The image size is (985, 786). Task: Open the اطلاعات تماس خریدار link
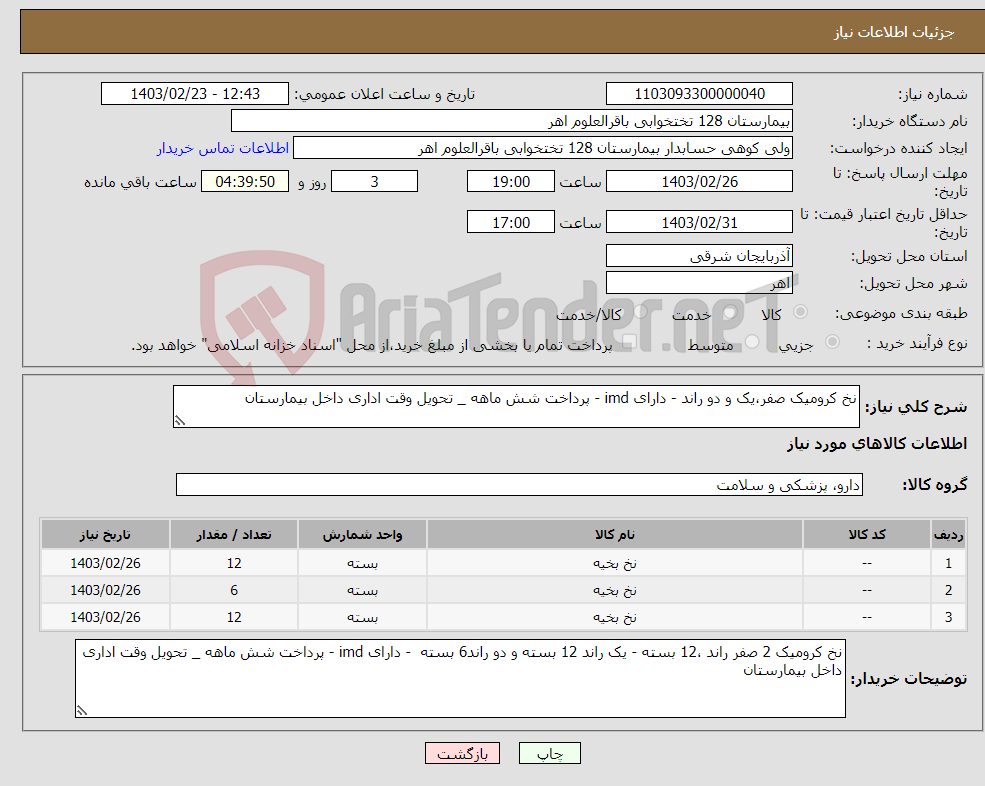pyautogui.click(x=223, y=148)
